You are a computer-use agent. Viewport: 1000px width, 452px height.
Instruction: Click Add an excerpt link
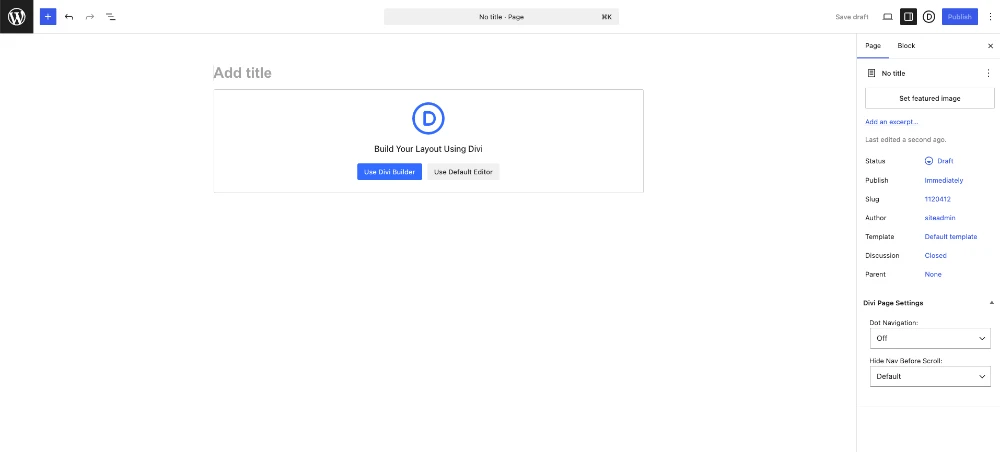pyautogui.click(x=891, y=122)
